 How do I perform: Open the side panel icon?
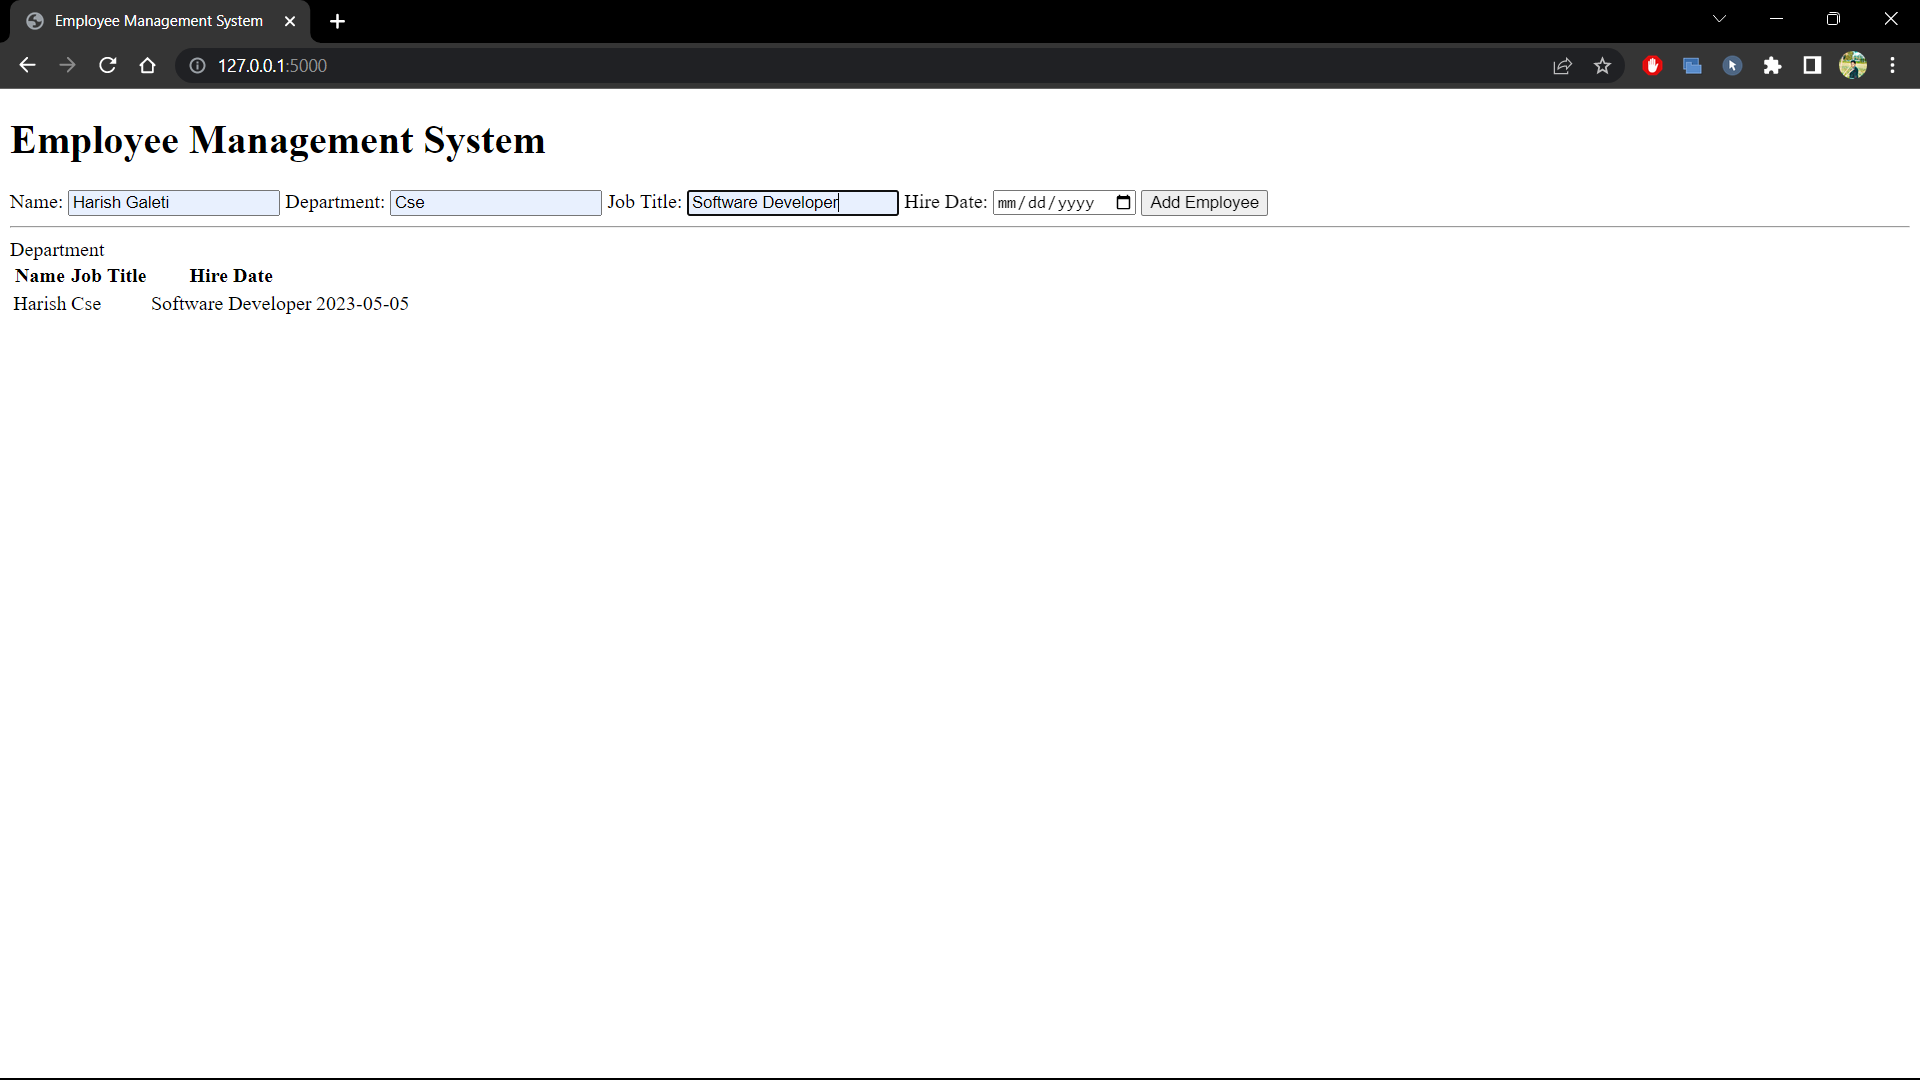pos(1811,65)
